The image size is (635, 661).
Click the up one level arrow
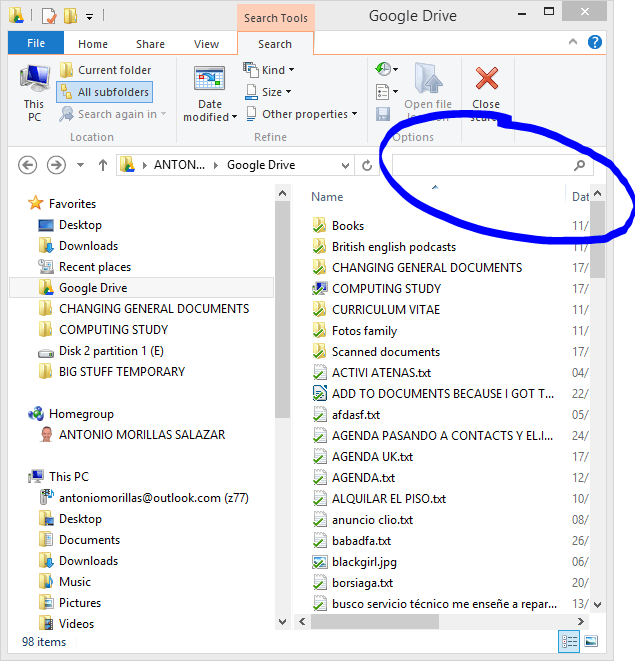(102, 165)
